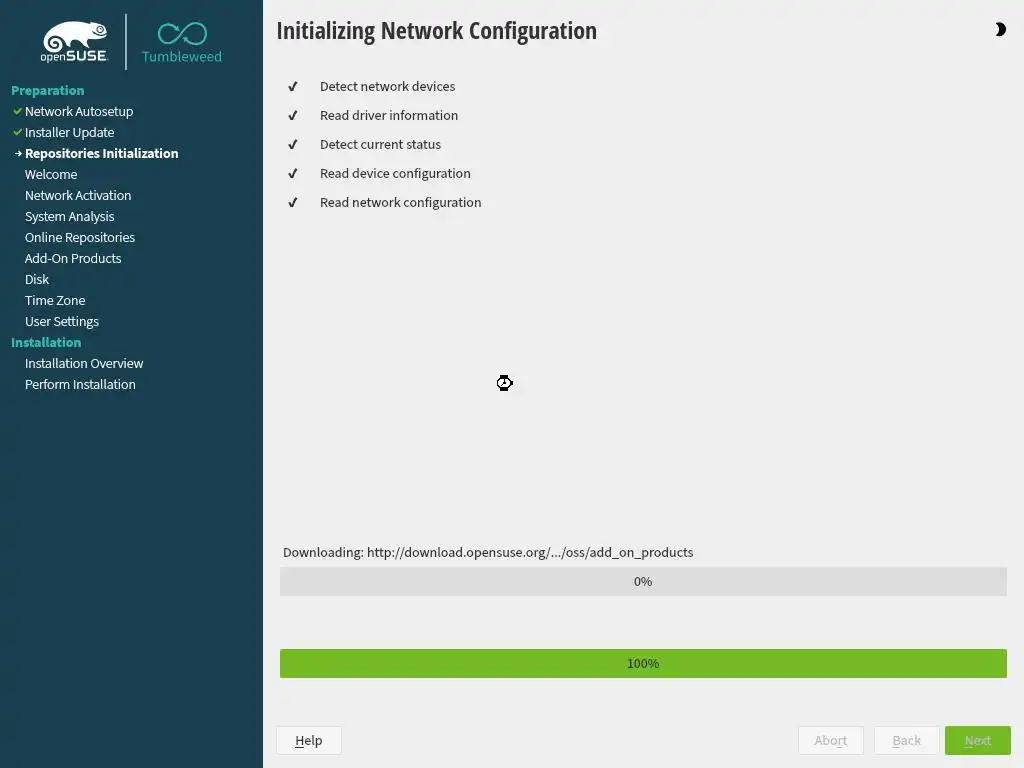
Task: Select Time Zone step in sidebar
Action: coord(55,300)
